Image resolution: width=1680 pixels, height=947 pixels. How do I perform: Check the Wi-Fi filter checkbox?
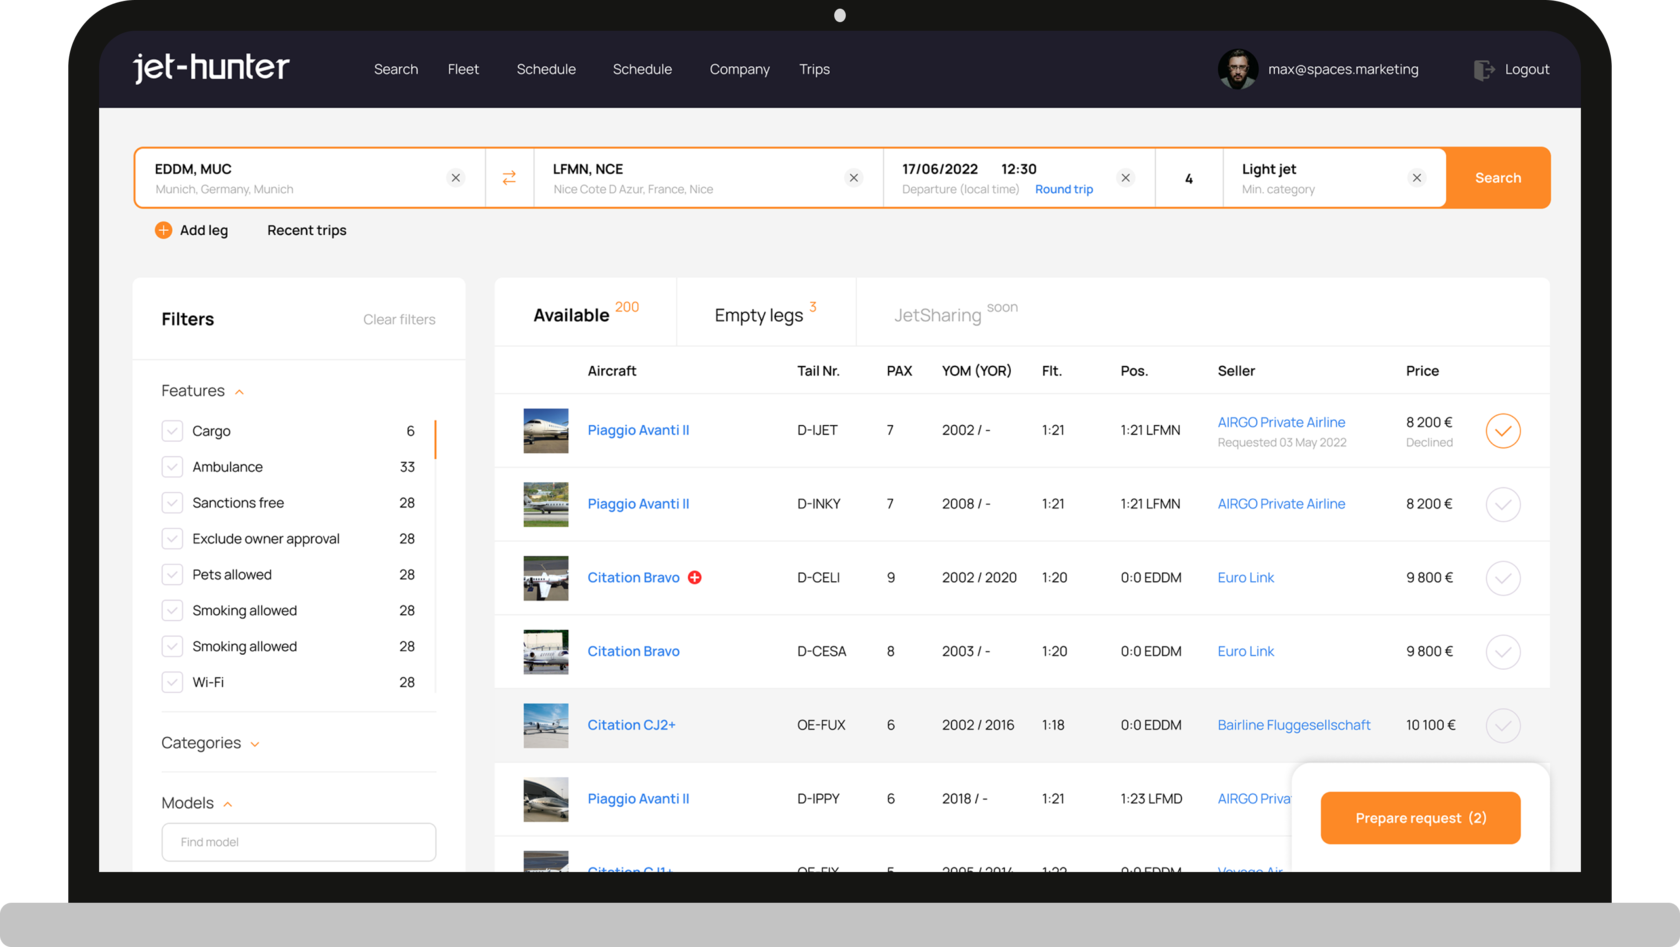(172, 683)
